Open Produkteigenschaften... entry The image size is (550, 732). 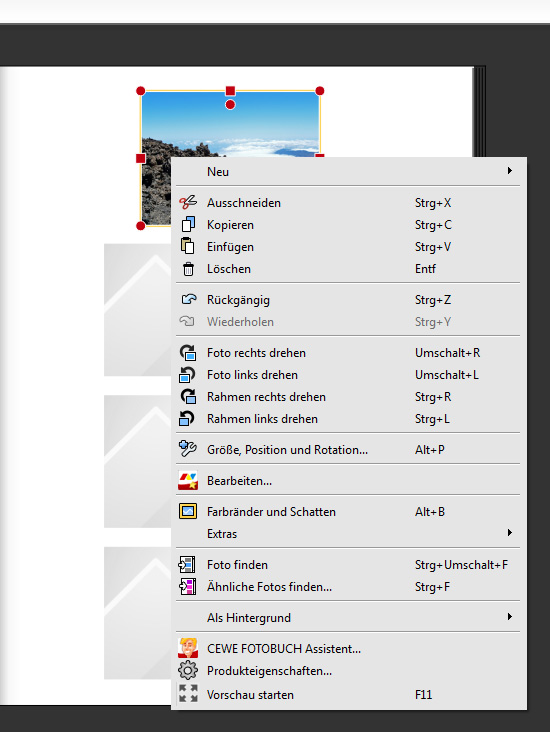(x=348, y=670)
